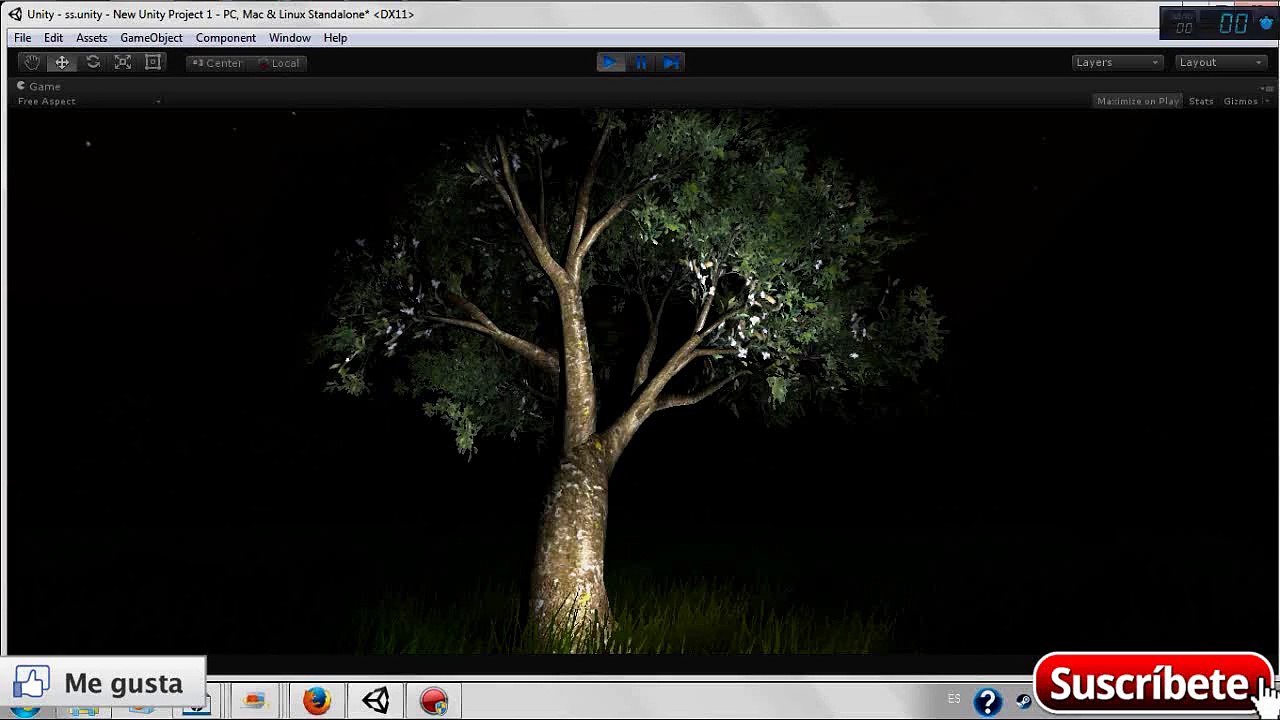Image resolution: width=1280 pixels, height=720 pixels.
Task: Open the Window menu
Action: pyautogui.click(x=289, y=38)
